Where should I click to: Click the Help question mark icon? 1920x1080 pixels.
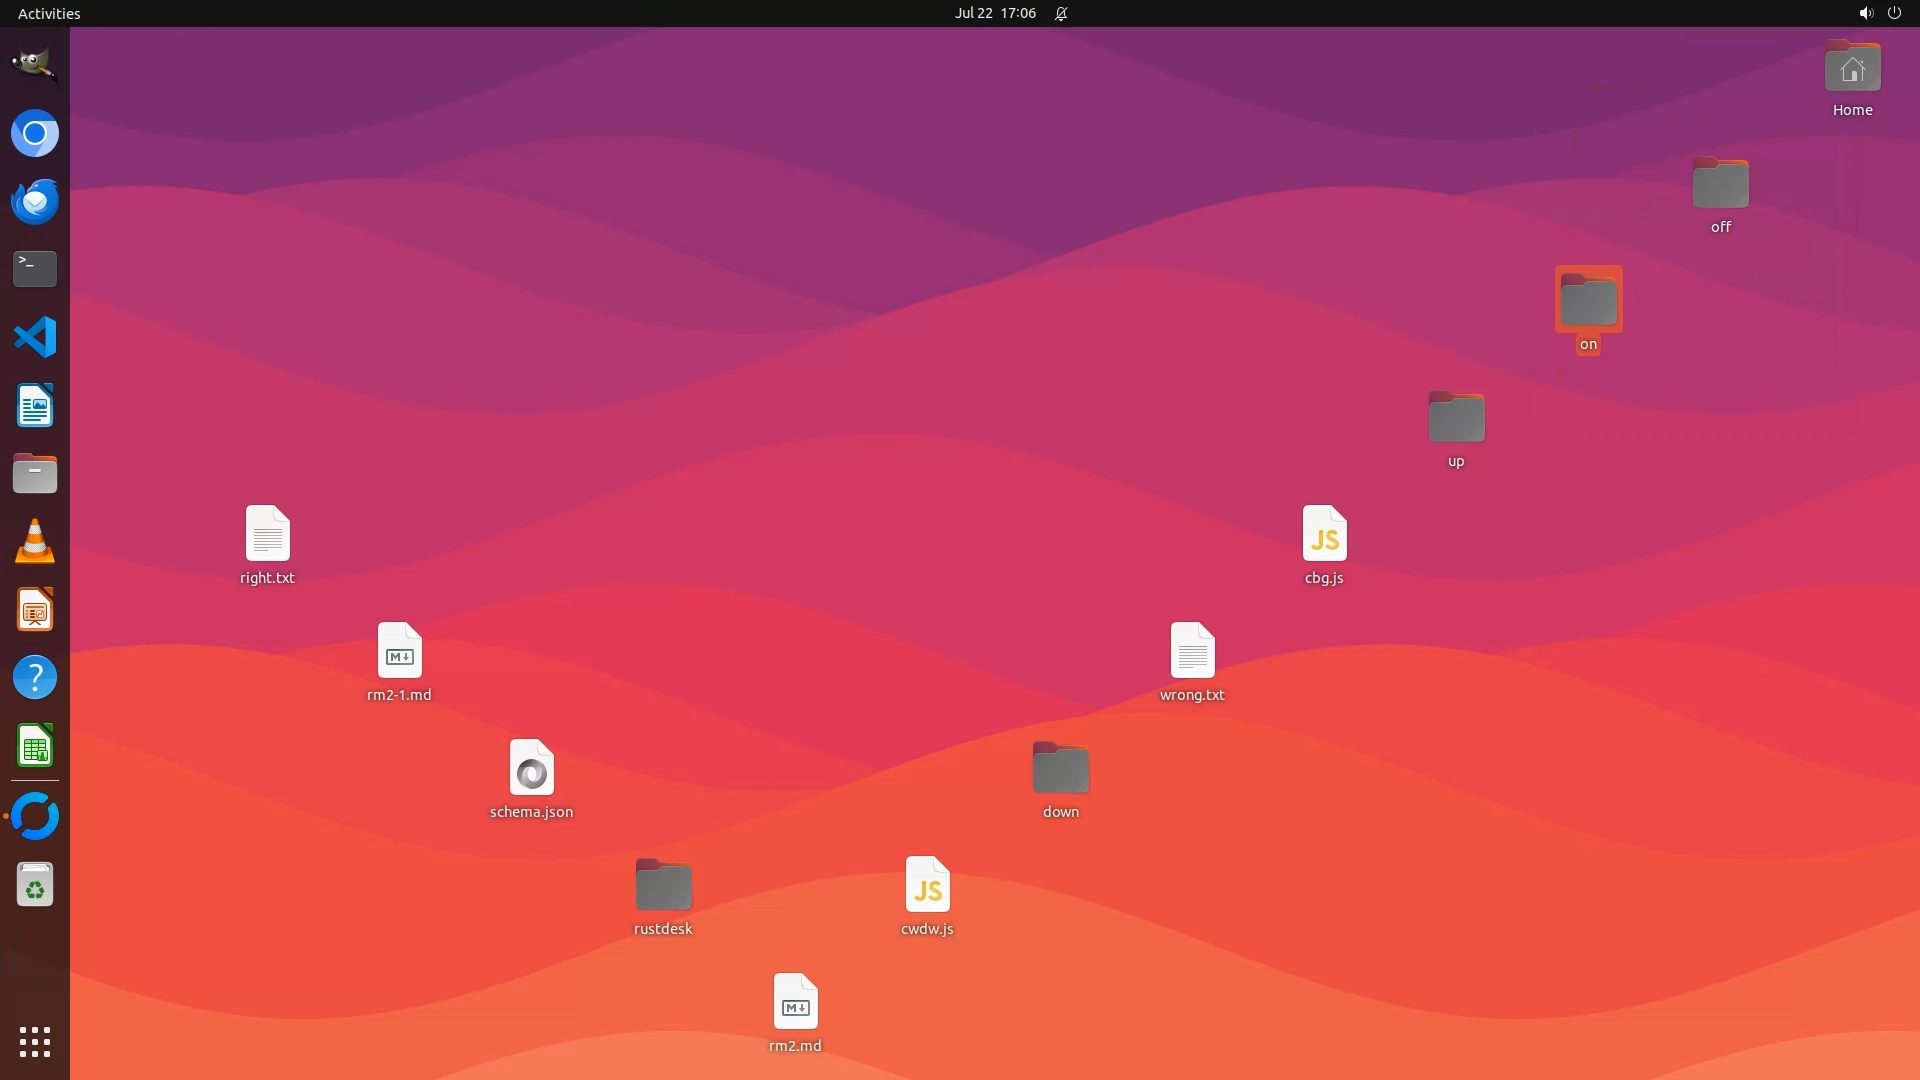point(34,678)
